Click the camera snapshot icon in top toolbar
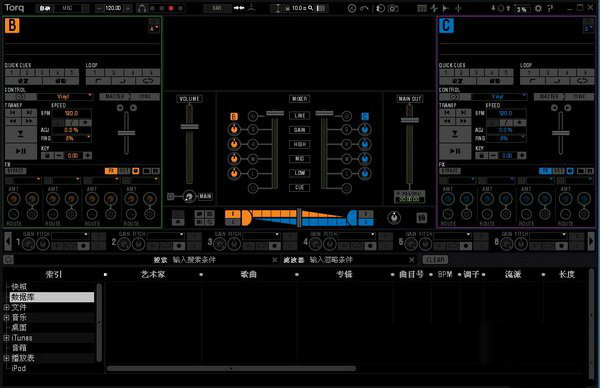Screen dimensions: 600x388 click(393, 8)
